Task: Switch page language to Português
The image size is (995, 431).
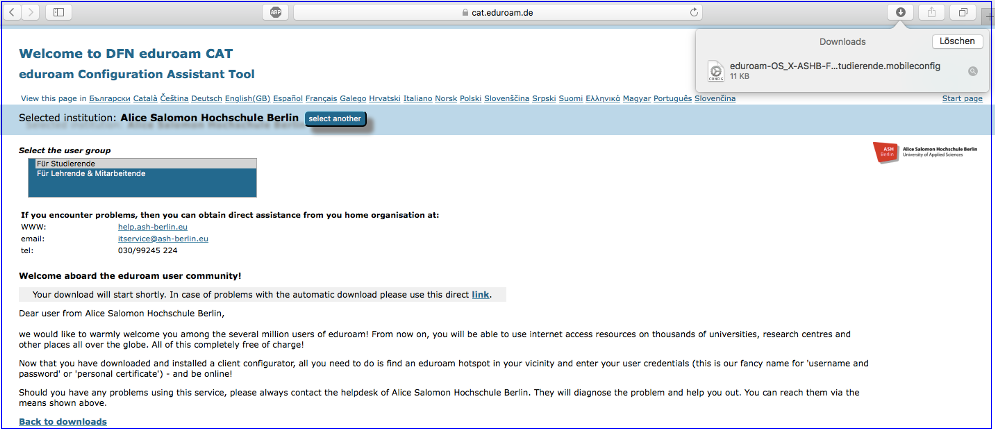Action: (672, 98)
